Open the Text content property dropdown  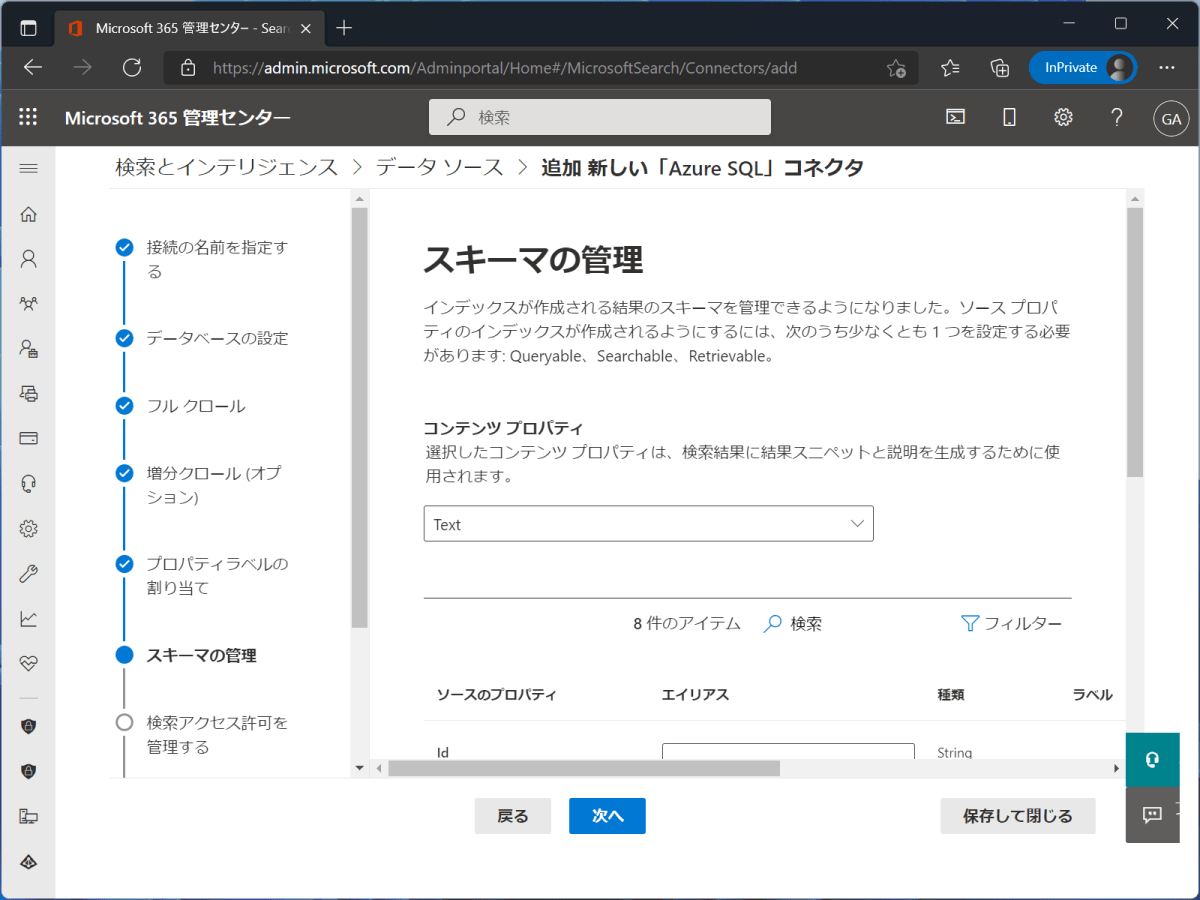pos(648,524)
